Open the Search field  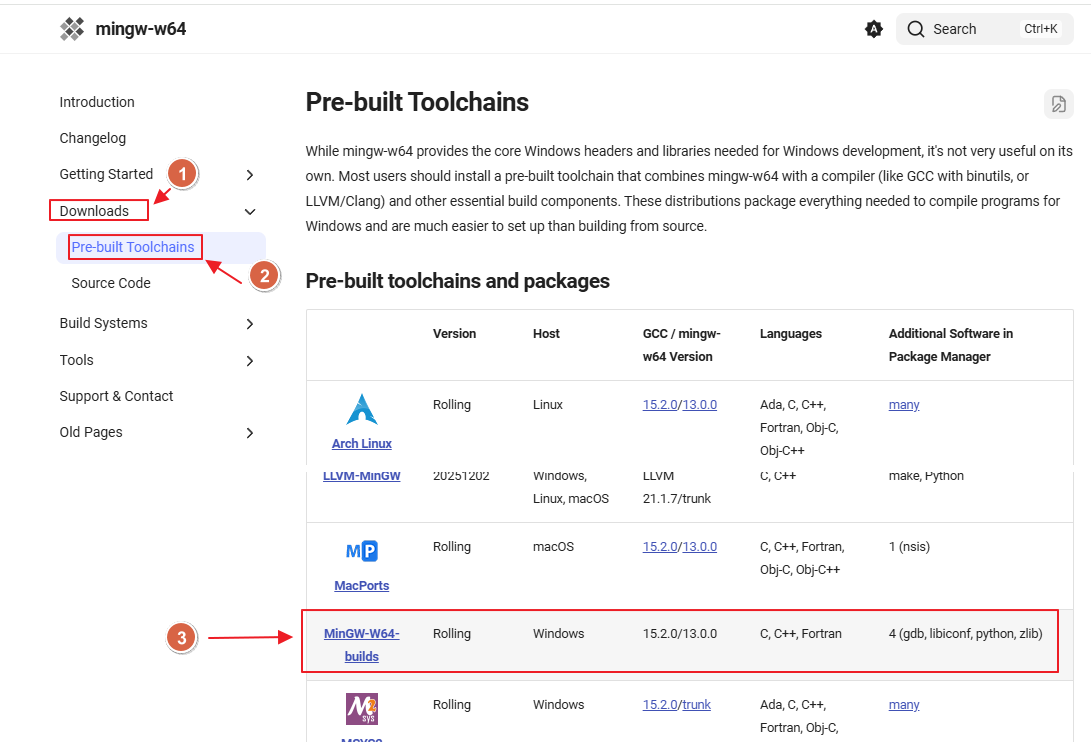tap(984, 29)
